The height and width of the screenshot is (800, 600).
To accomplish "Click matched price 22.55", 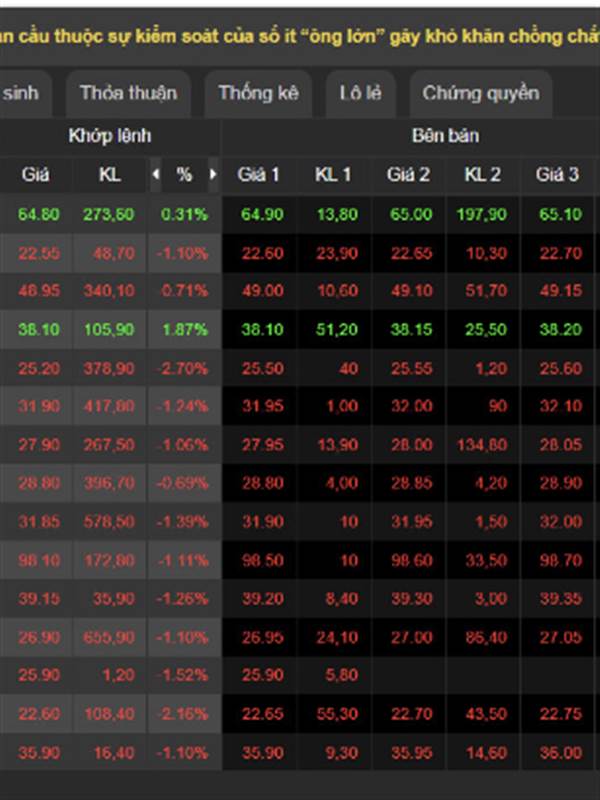I will (x=39, y=253).
